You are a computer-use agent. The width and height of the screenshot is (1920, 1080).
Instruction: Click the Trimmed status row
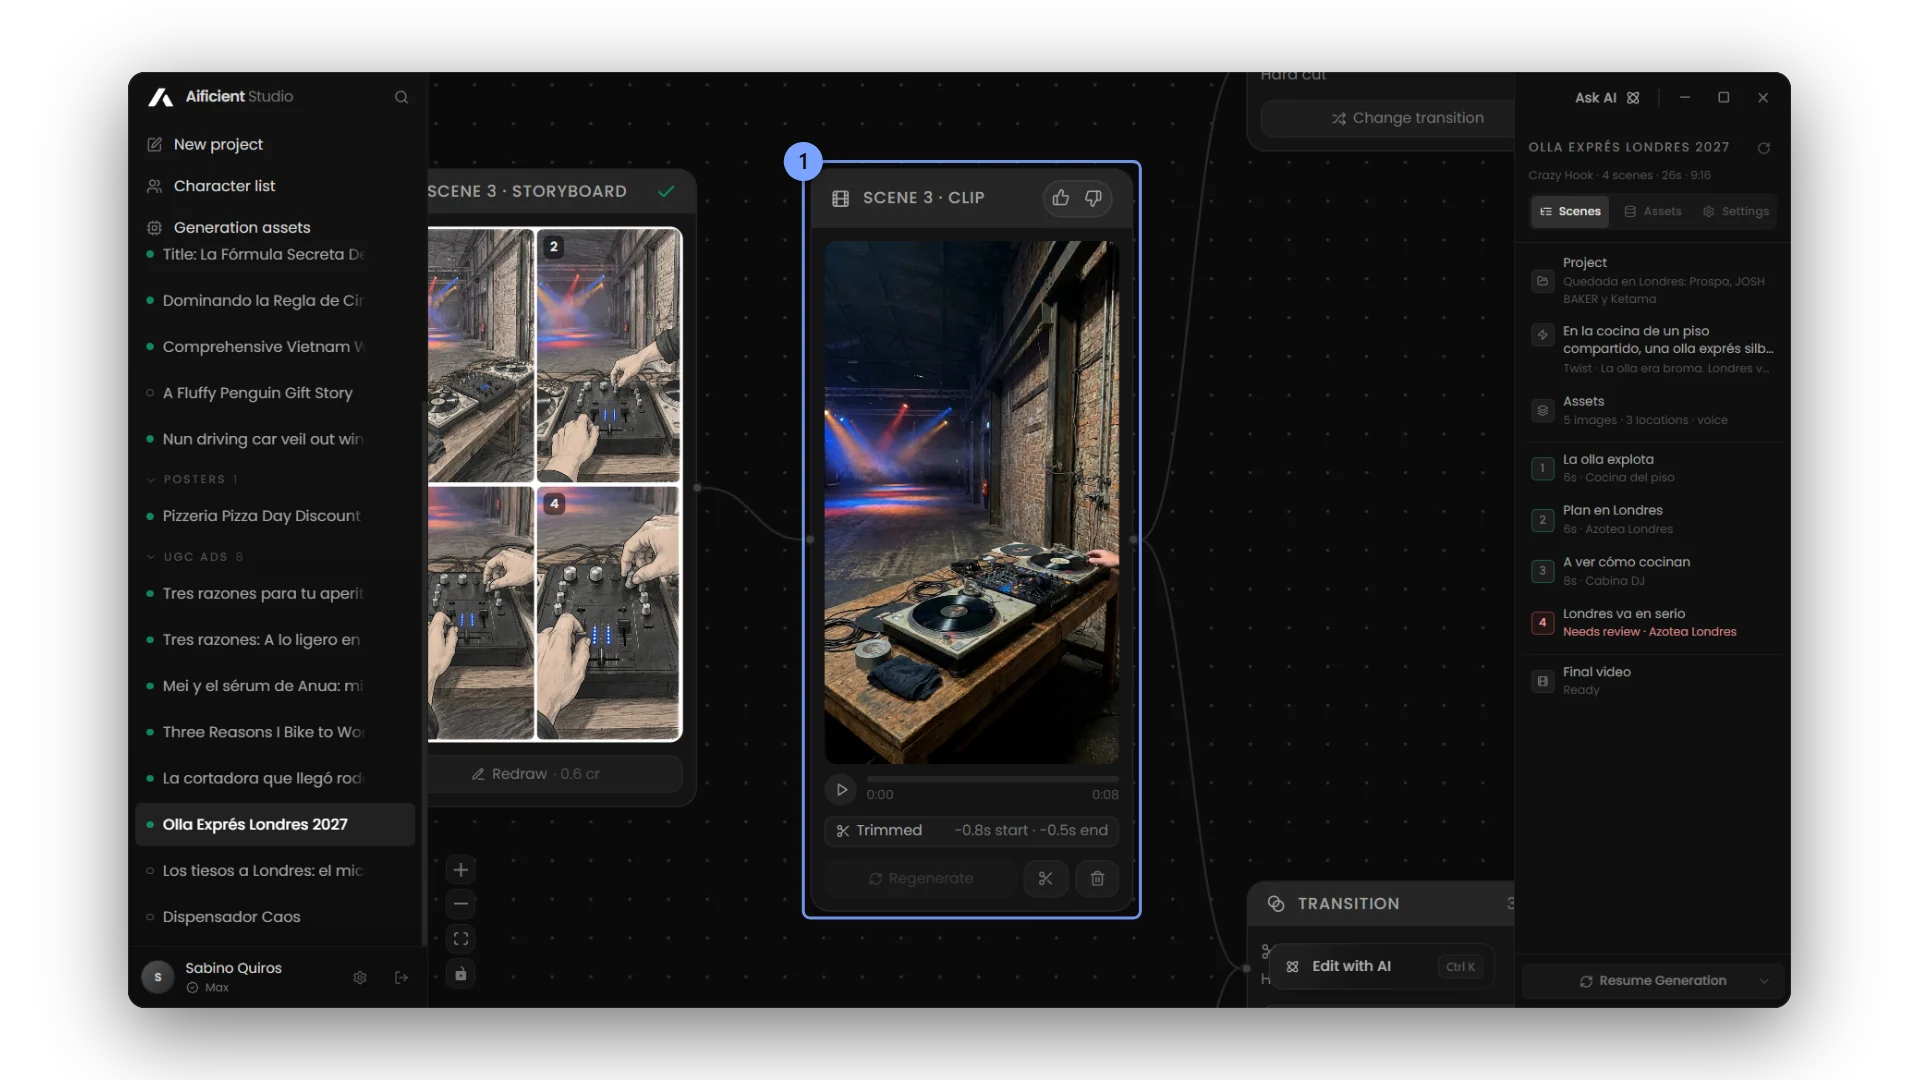pyautogui.click(x=972, y=831)
